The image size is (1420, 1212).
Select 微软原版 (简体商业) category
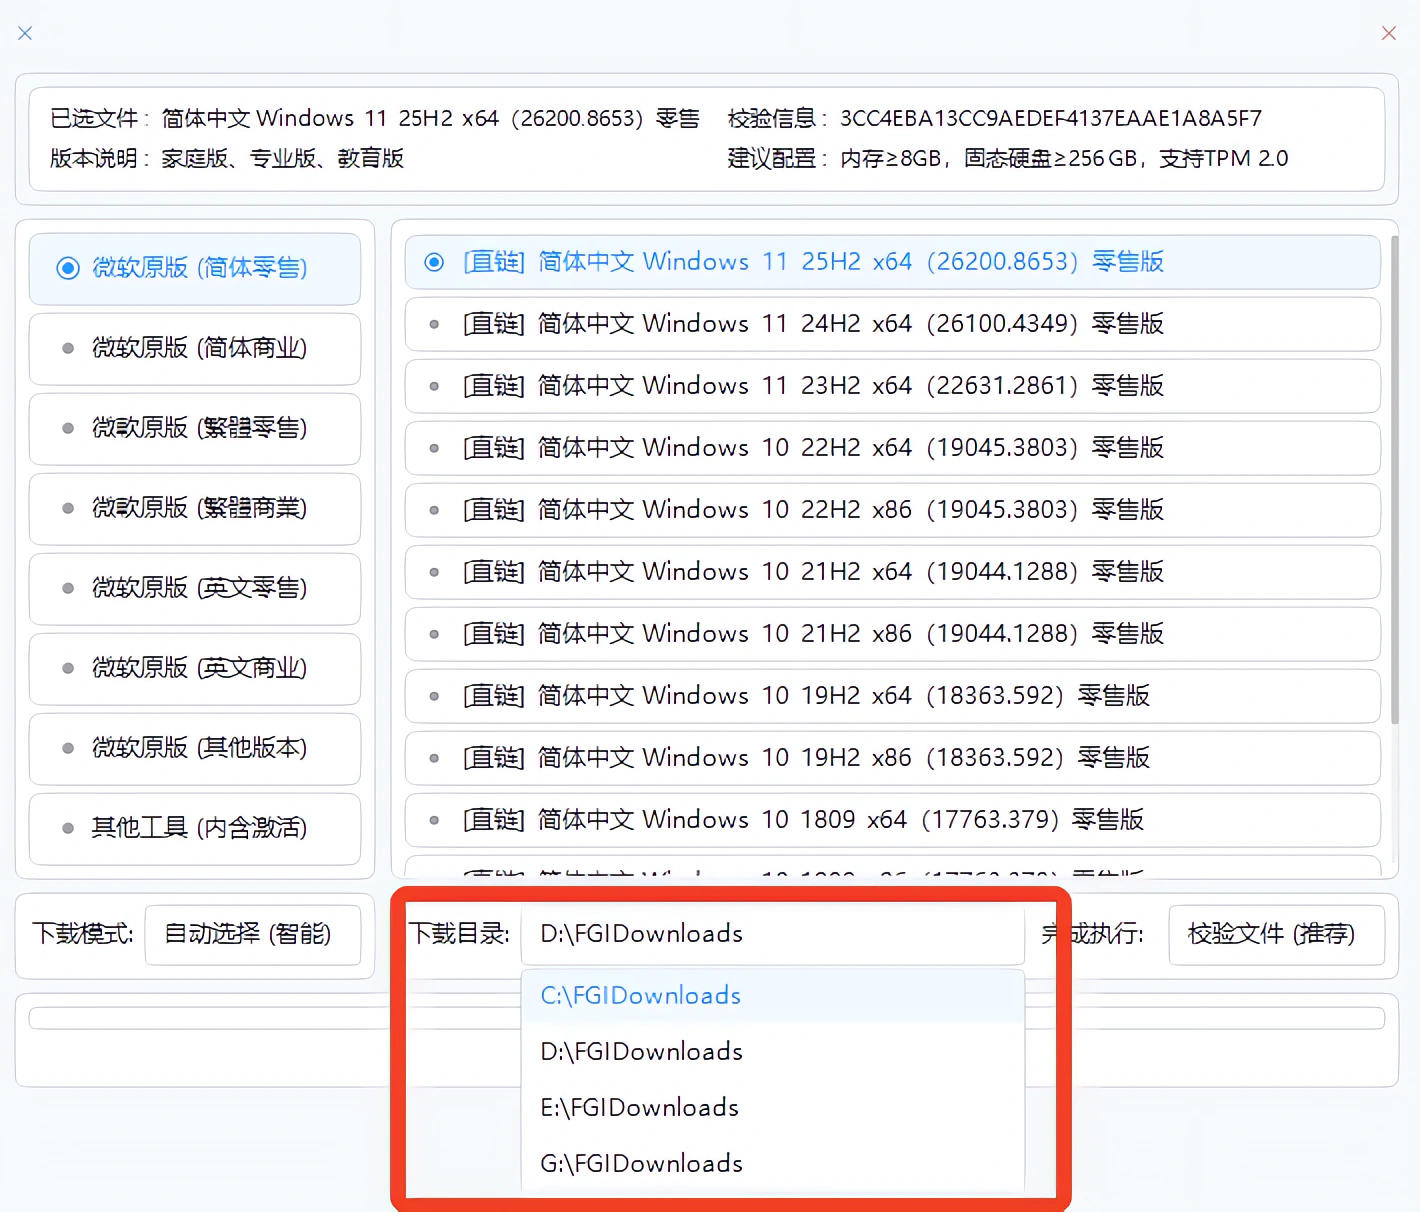click(x=195, y=349)
